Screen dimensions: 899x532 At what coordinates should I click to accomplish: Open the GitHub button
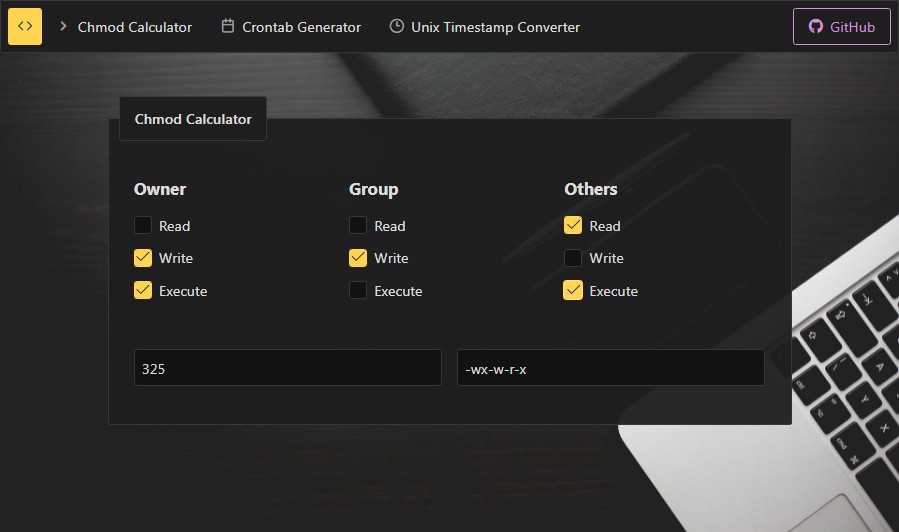click(x=841, y=27)
